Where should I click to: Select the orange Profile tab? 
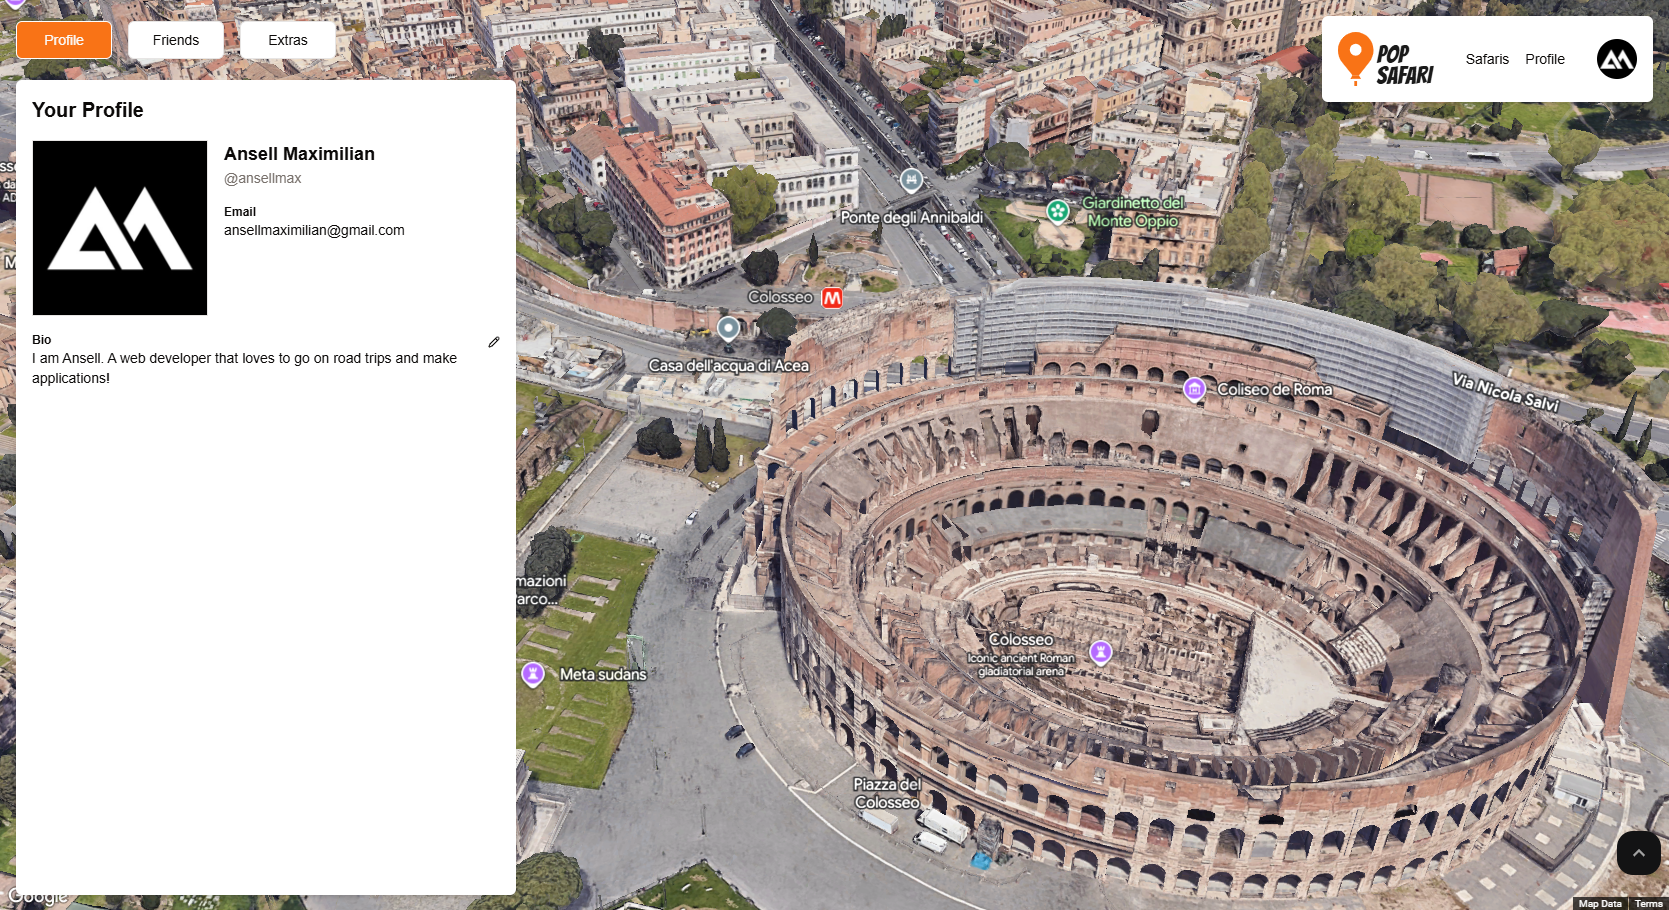click(x=64, y=40)
